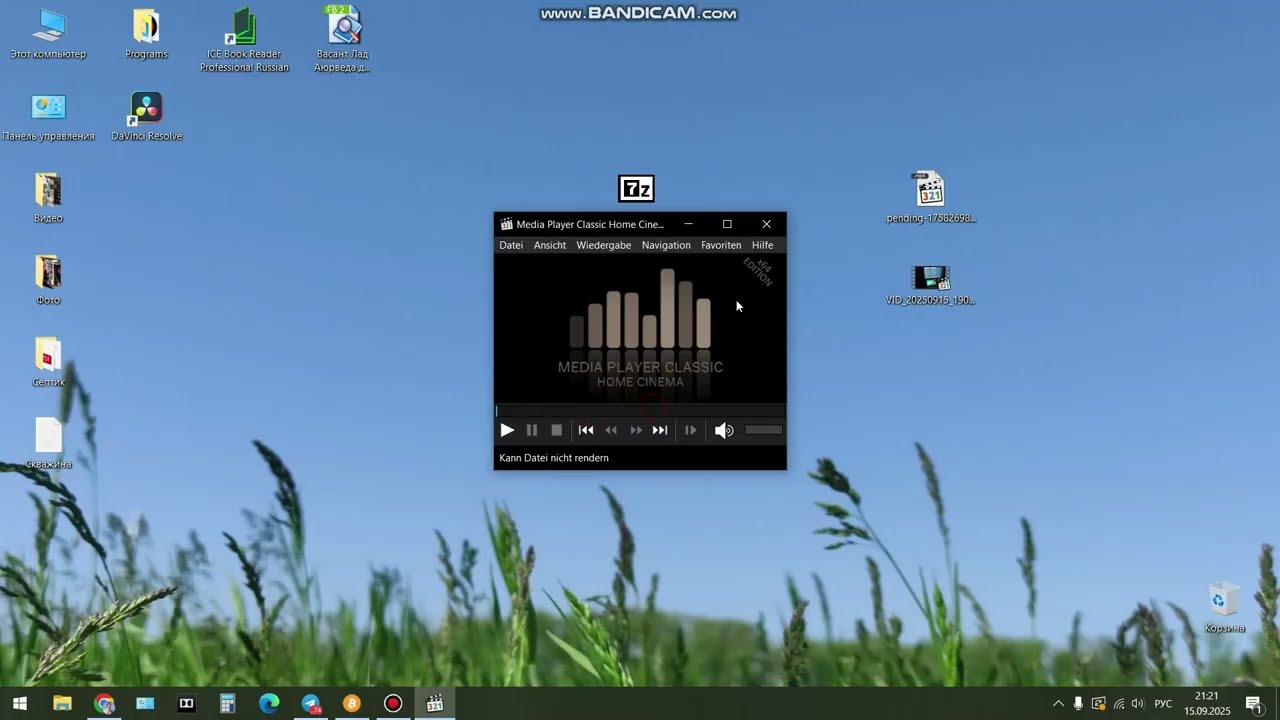Select the Скважина file on the desktop
The width and height of the screenshot is (1280, 720).
click(48, 444)
